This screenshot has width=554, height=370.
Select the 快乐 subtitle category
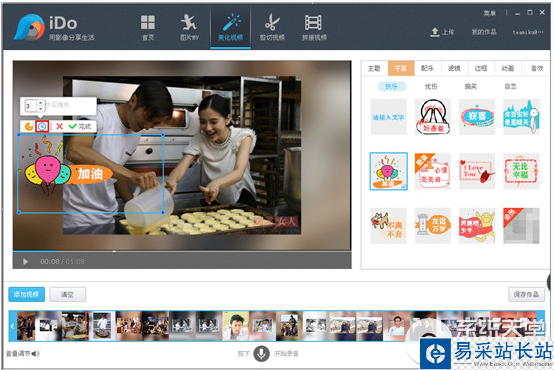(391, 86)
